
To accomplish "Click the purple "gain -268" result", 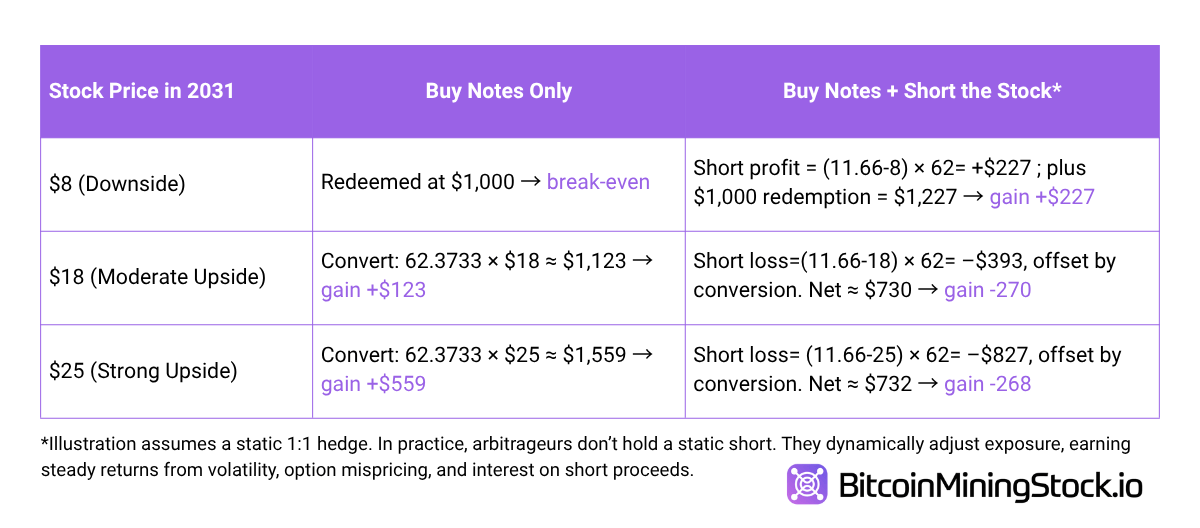I will tap(987, 384).
